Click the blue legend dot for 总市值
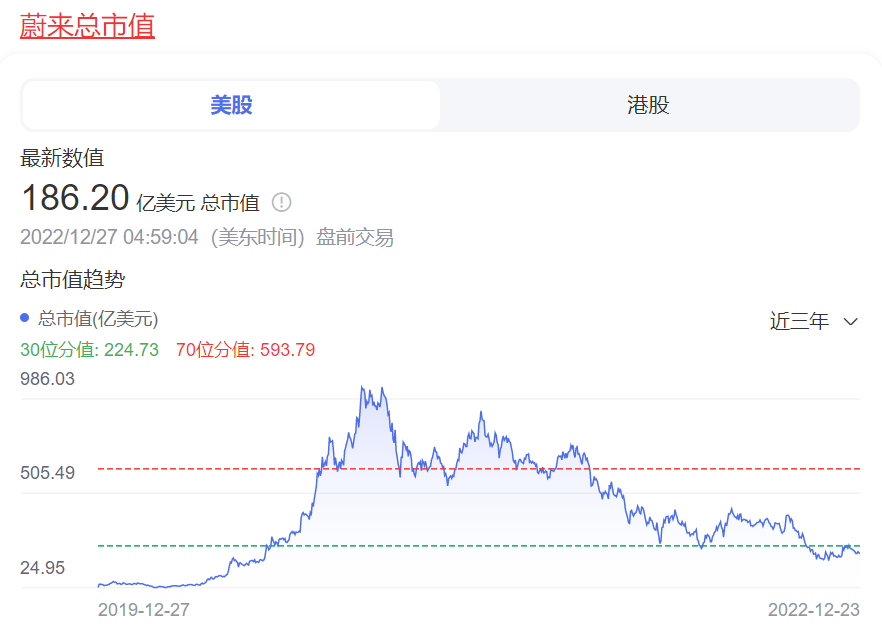 (25, 318)
